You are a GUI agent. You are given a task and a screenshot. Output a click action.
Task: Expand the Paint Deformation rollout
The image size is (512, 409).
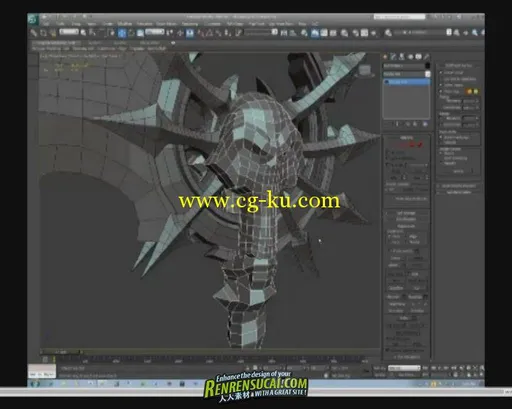[x=459, y=192]
